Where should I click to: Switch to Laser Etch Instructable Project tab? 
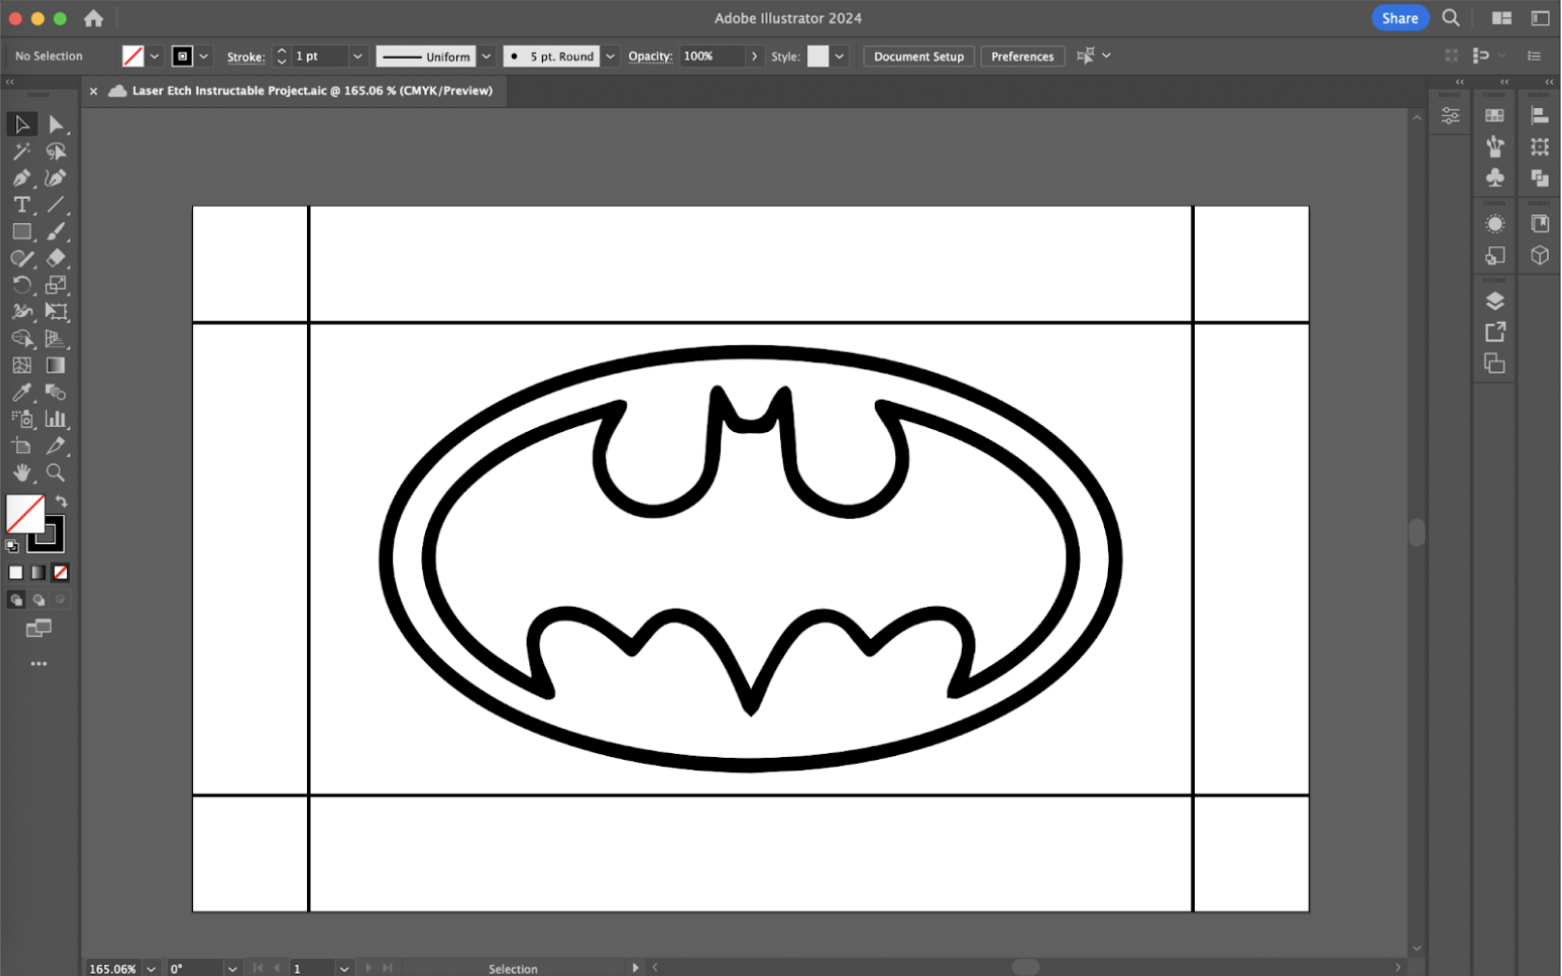point(312,91)
